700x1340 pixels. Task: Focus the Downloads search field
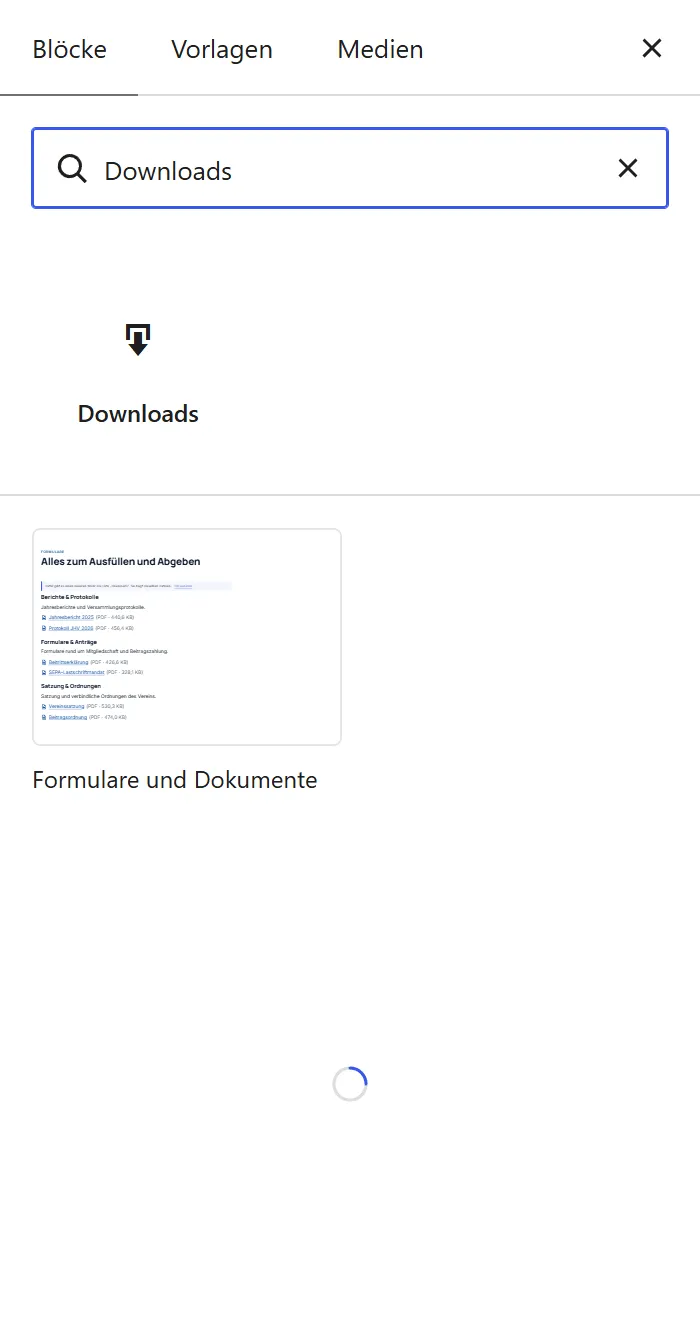point(350,168)
